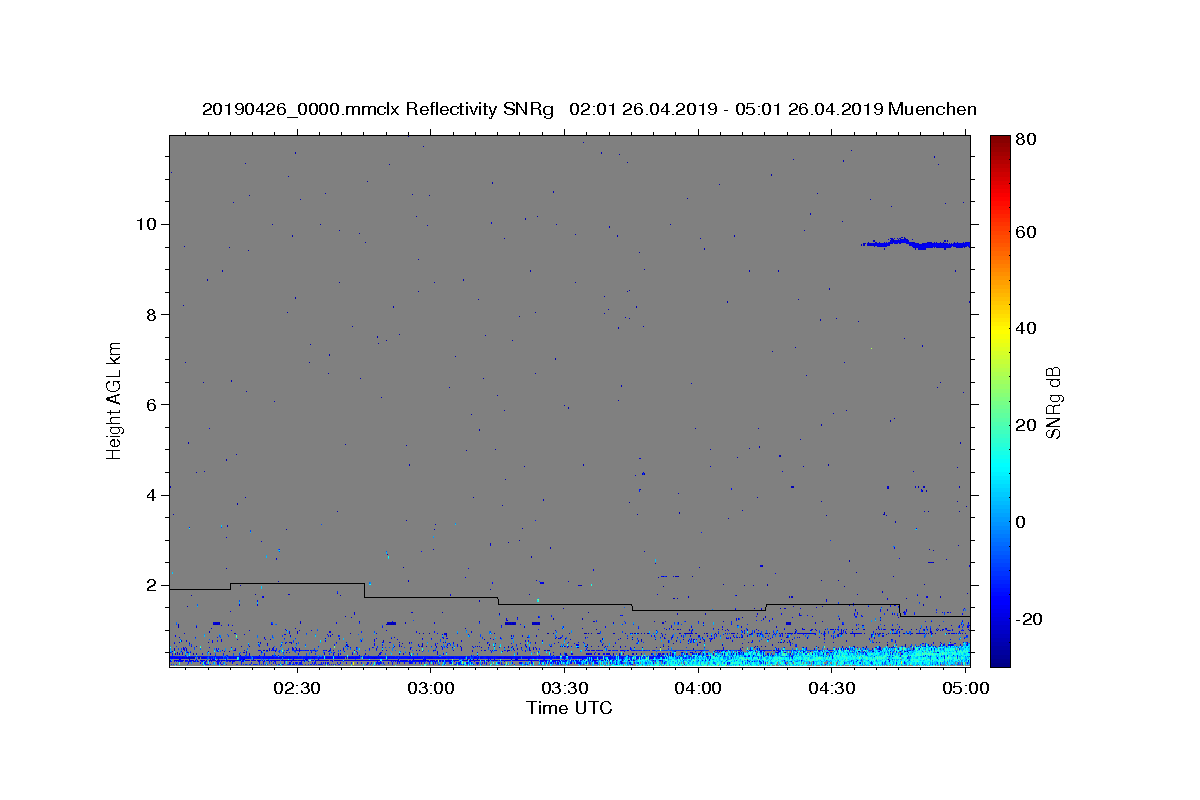Click the 05:00 time tick label
The image size is (1200, 800).
(x=965, y=689)
